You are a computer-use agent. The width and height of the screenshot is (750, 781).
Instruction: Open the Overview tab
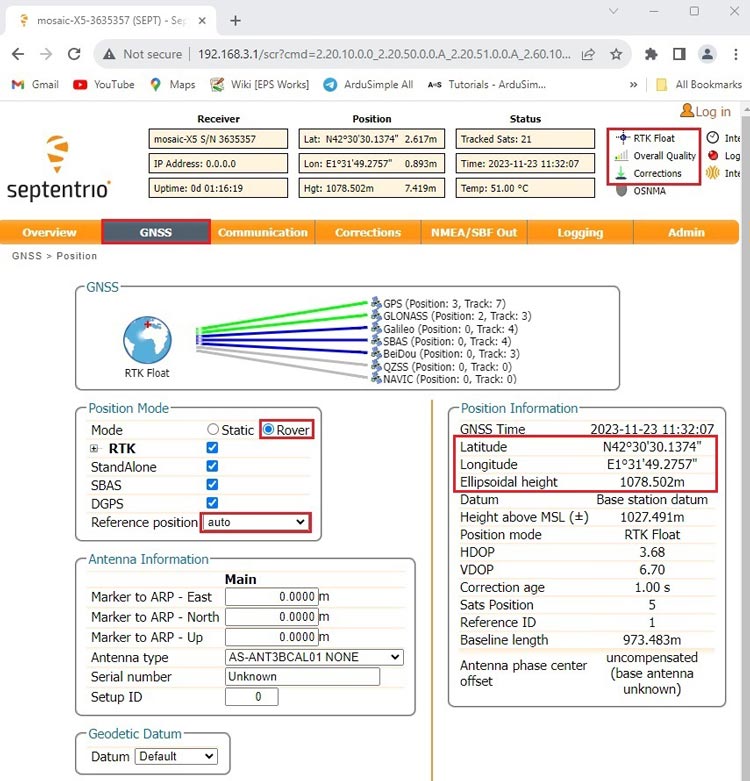click(50, 232)
